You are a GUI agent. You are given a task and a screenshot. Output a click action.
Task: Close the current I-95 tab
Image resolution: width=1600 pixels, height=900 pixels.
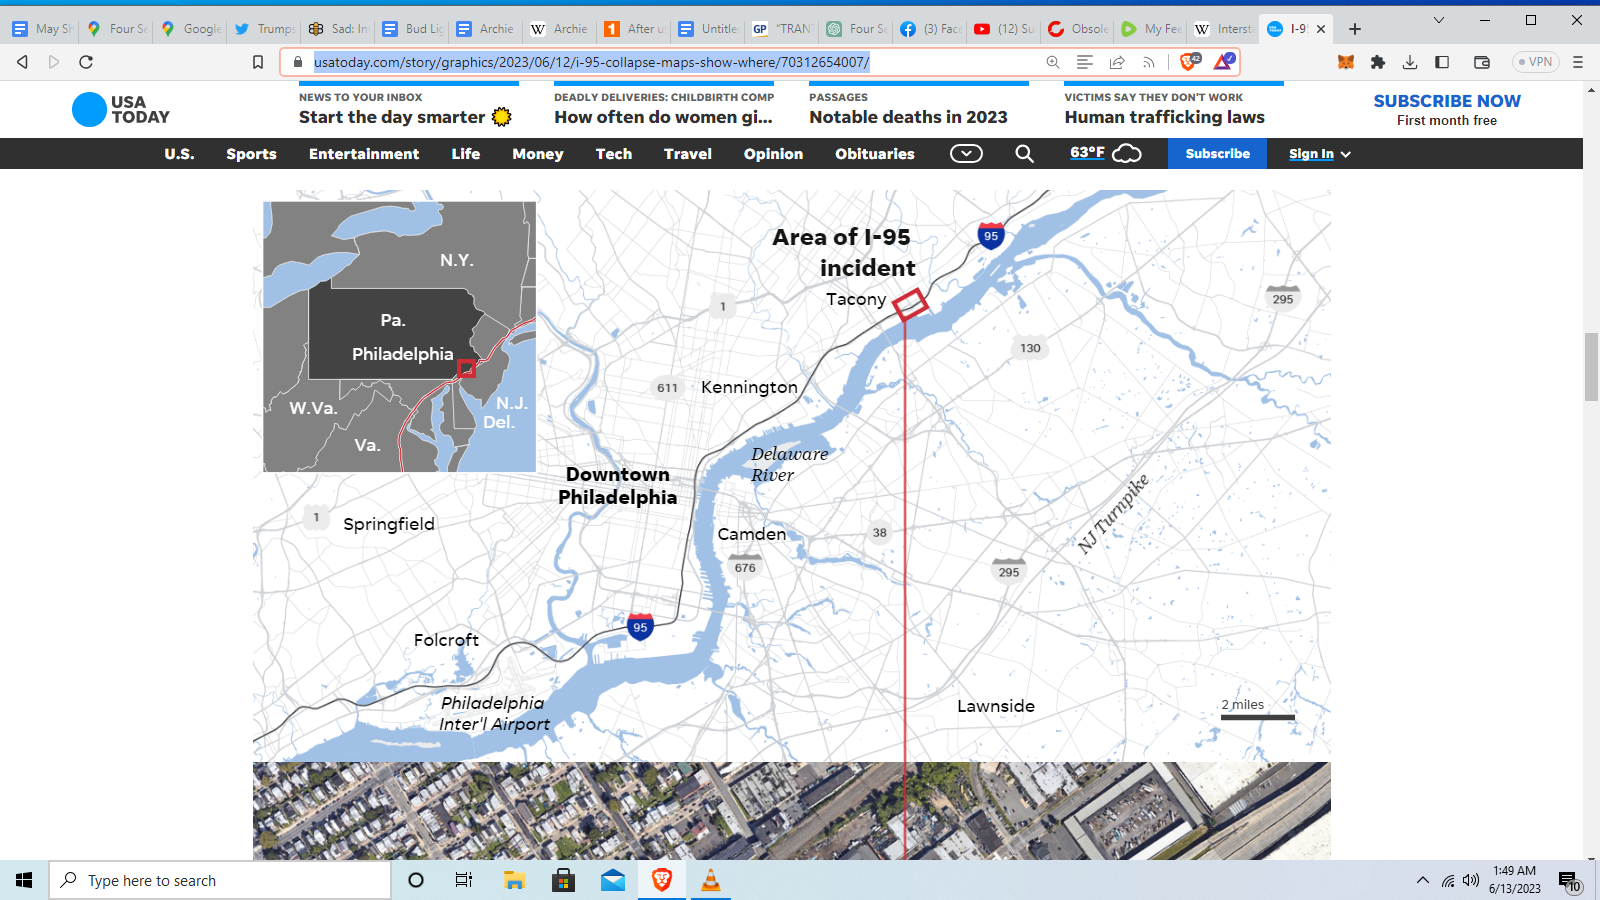(x=1321, y=29)
